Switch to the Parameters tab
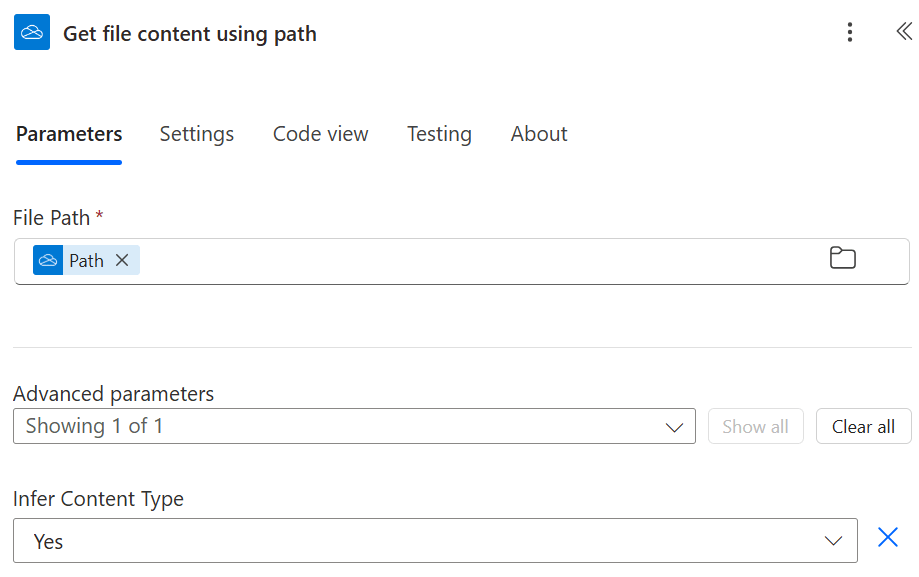This screenshot has width=919, height=577. point(69,134)
